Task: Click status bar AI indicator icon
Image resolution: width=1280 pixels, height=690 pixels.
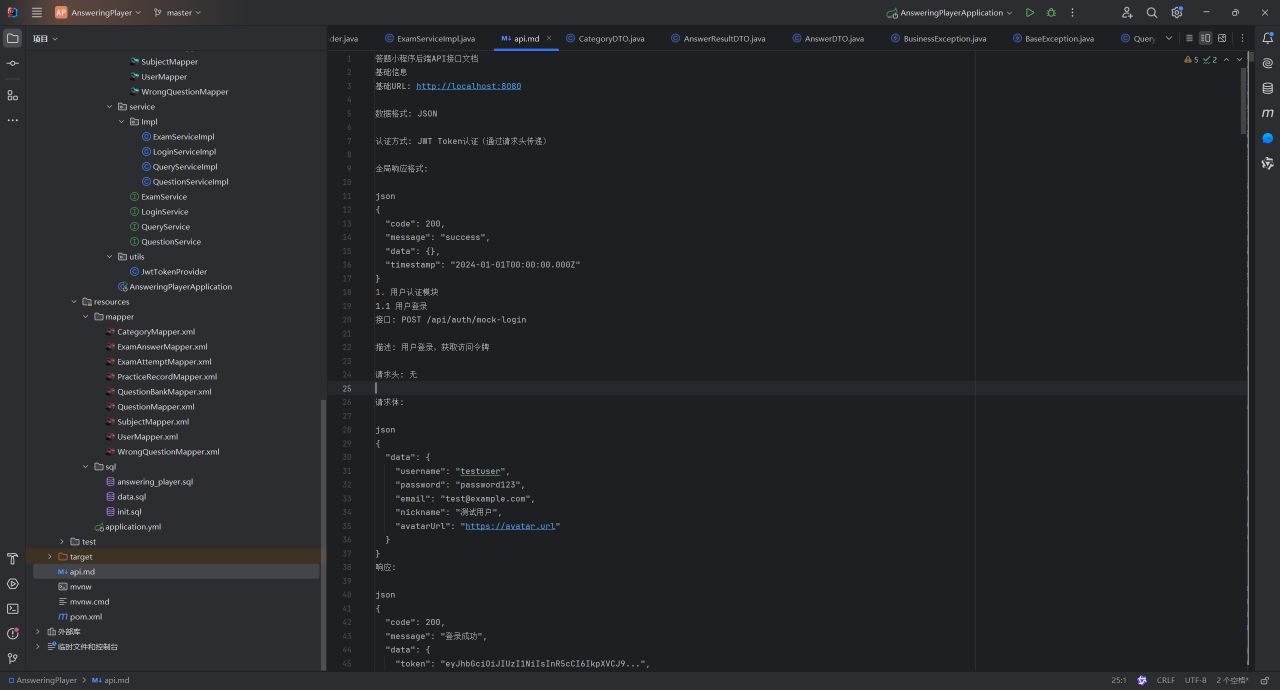Action: [x=1142, y=680]
